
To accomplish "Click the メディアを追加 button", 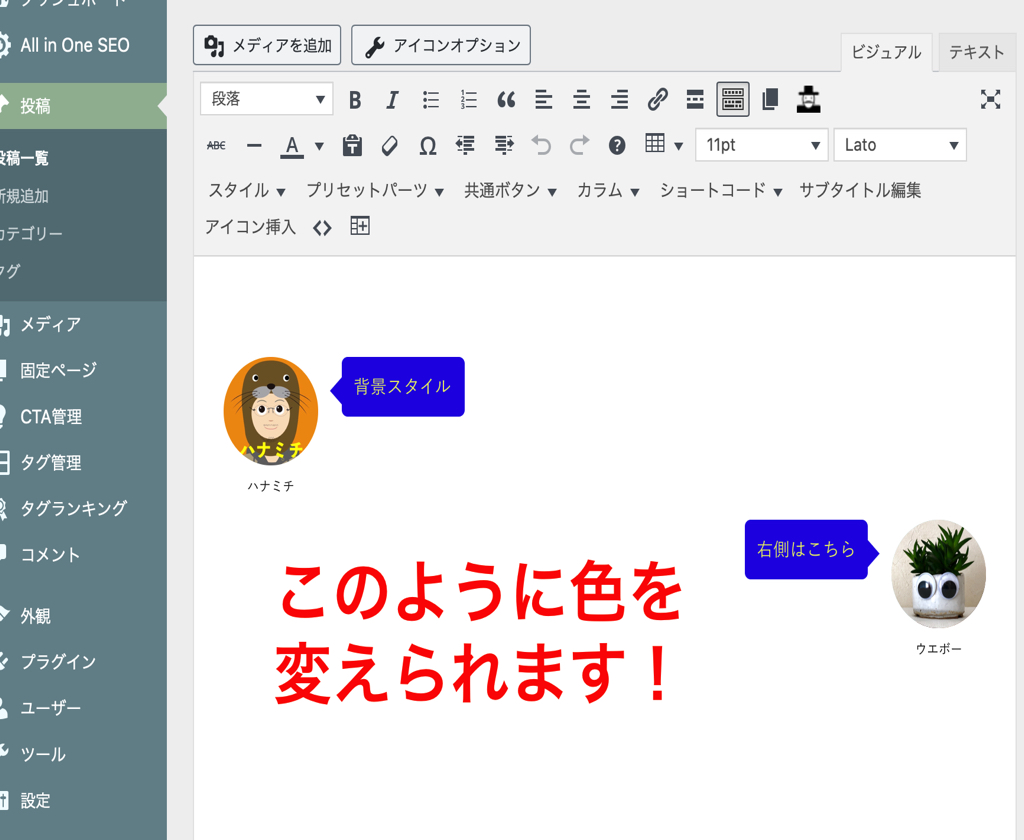I will click(x=267, y=46).
